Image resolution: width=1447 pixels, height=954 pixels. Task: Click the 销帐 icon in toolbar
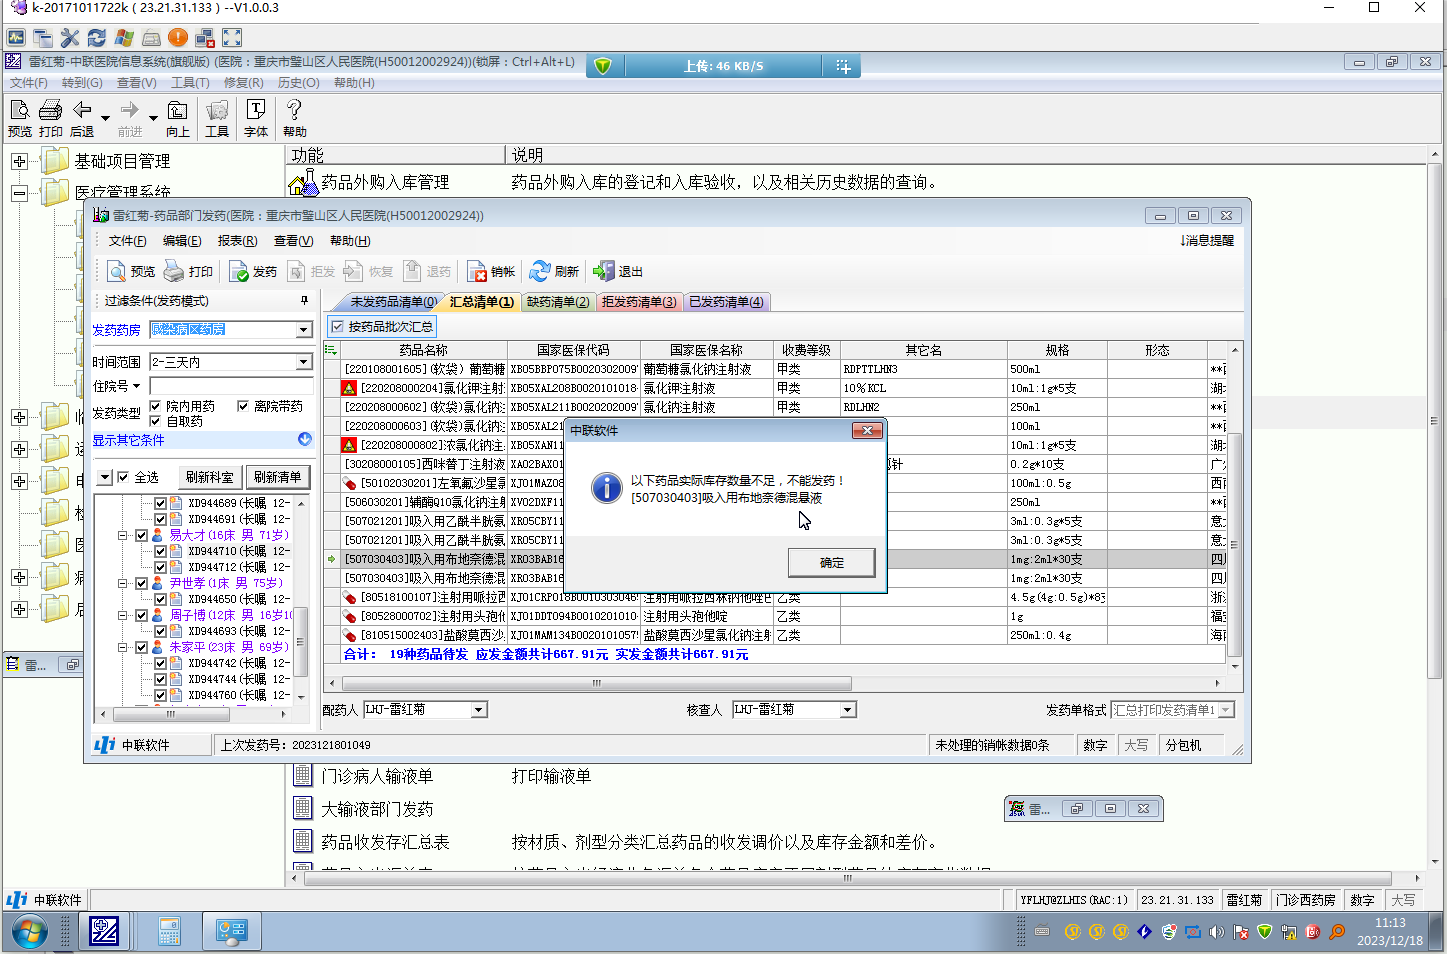tap(477, 272)
